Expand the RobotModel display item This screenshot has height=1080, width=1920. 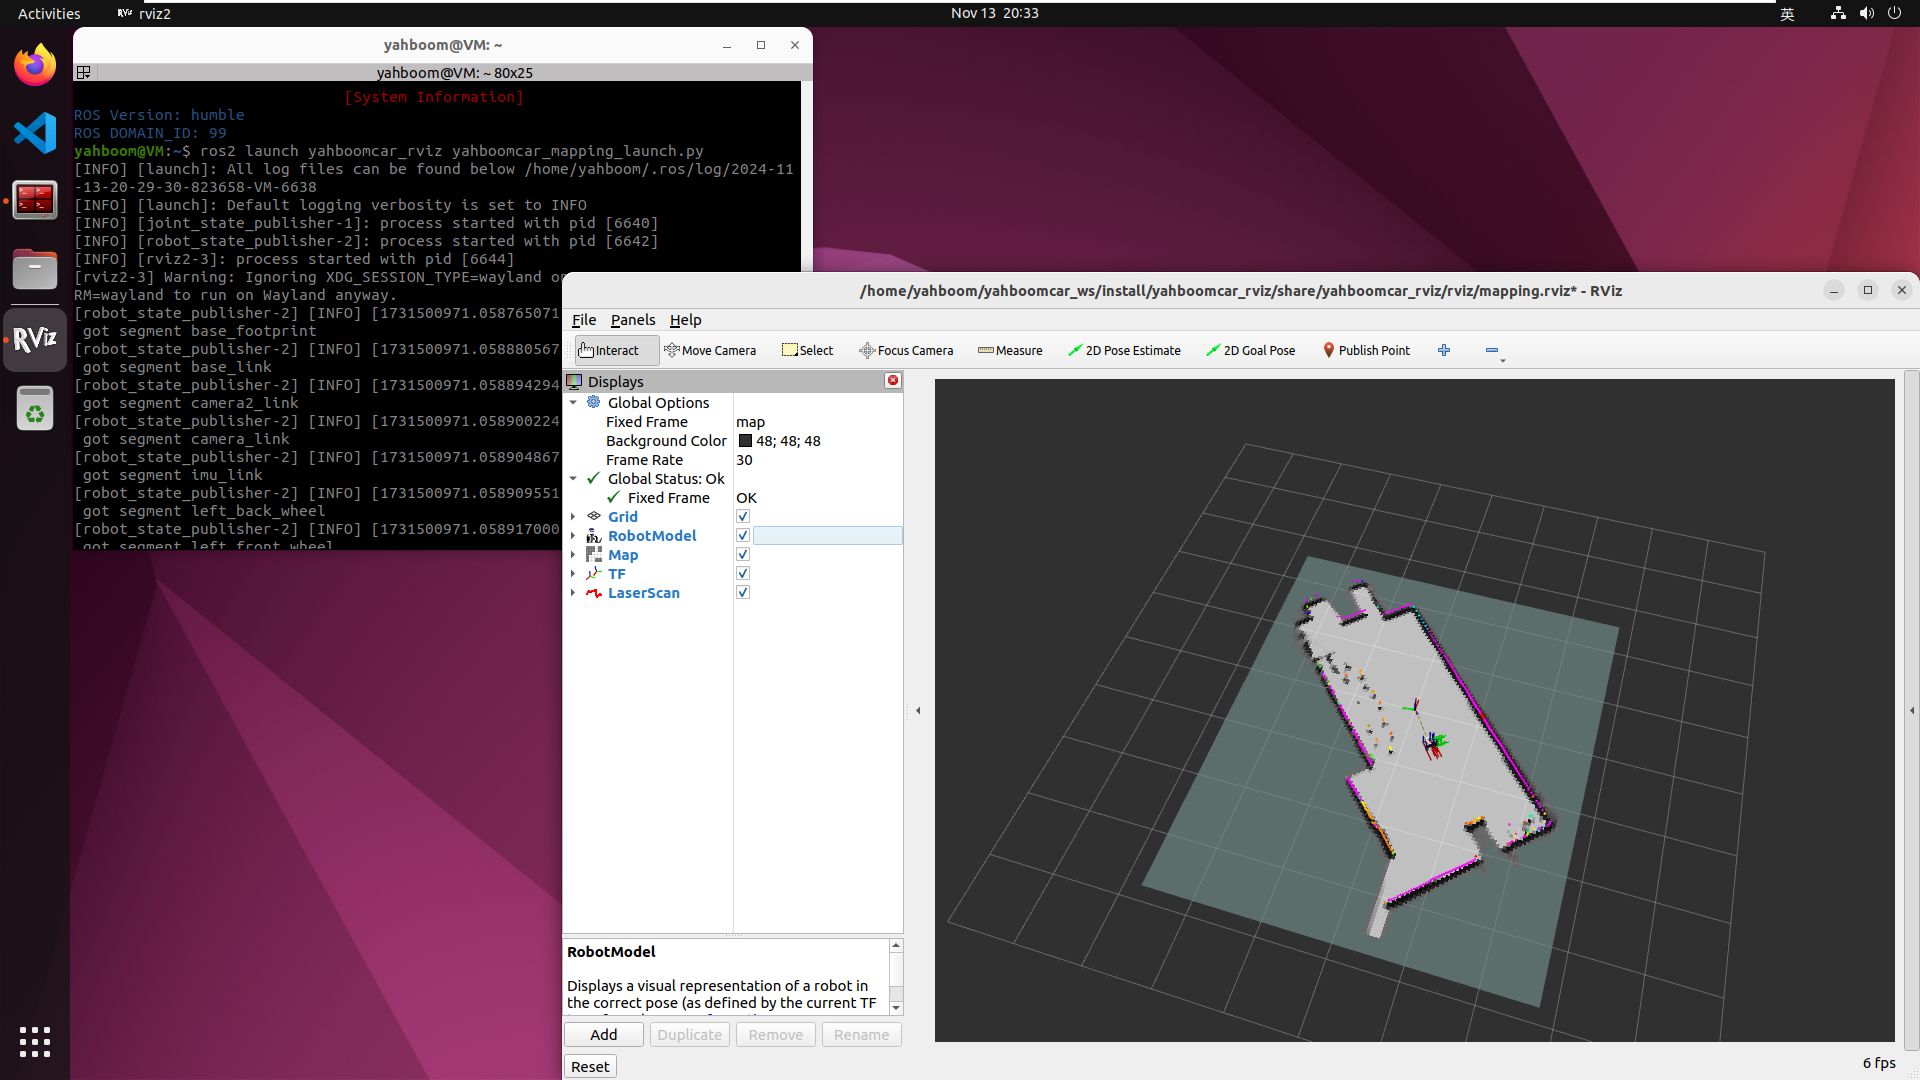point(573,536)
